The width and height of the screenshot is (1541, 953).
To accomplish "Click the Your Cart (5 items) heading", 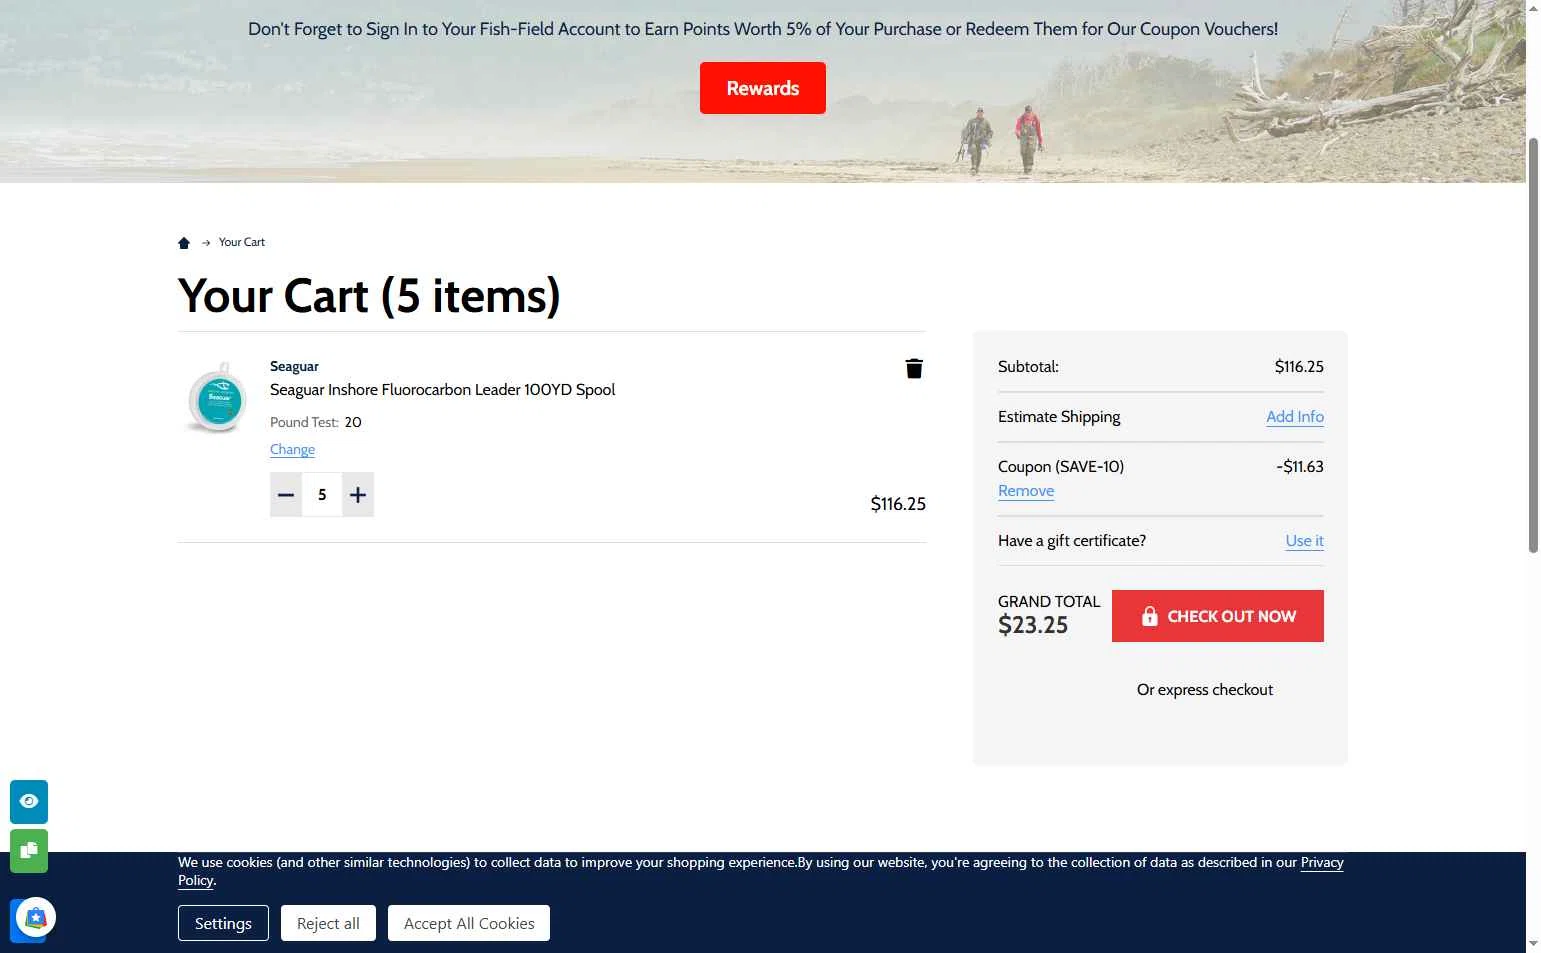I will pyautogui.click(x=369, y=296).
